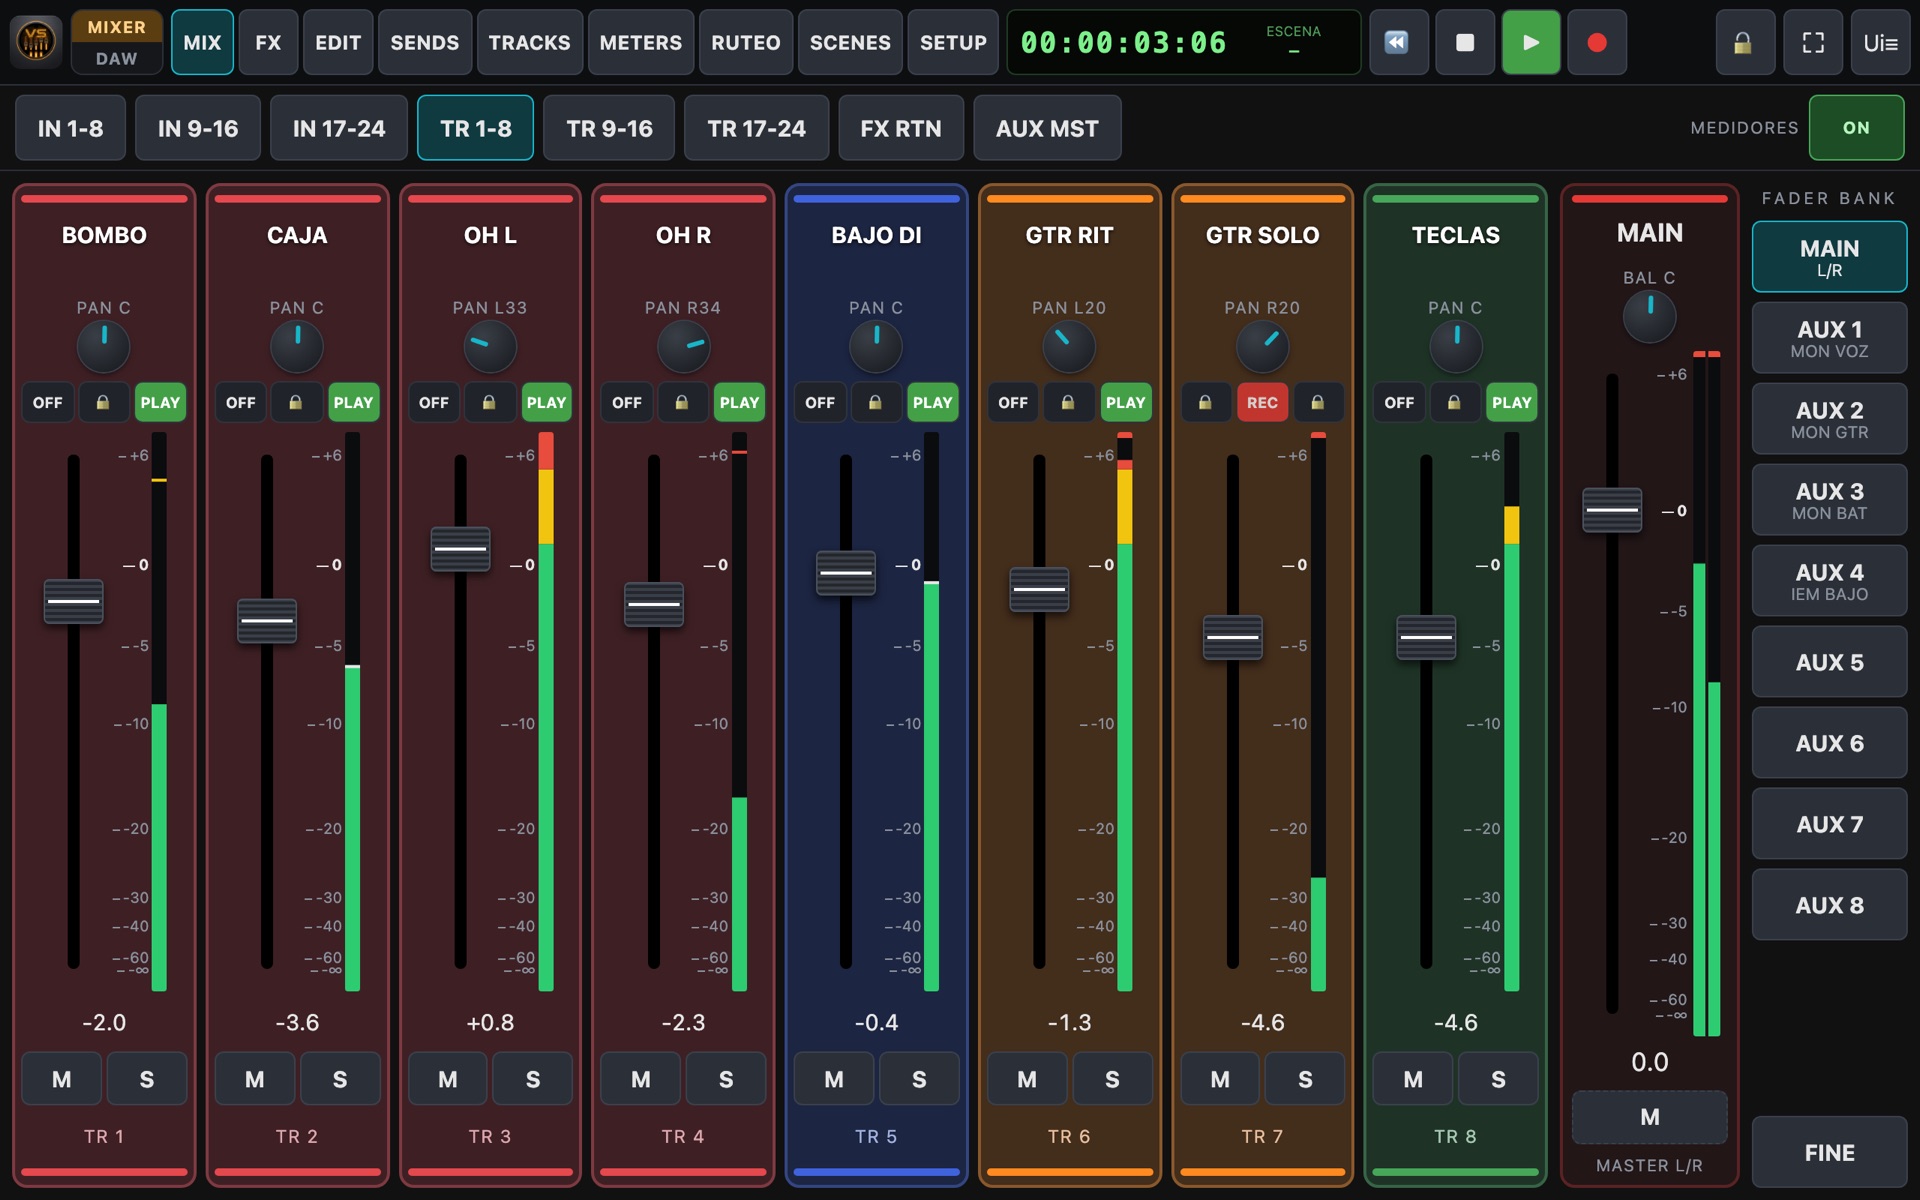Click the OH L channel fader handle
This screenshot has width=1920, height=1200.
pyautogui.click(x=460, y=549)
